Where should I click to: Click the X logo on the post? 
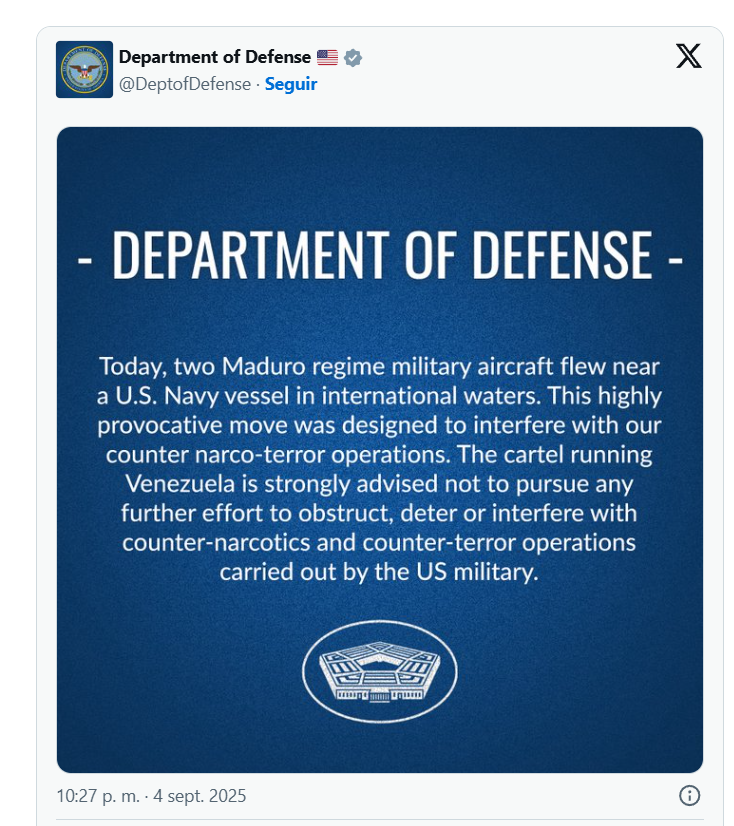[688, 56]
